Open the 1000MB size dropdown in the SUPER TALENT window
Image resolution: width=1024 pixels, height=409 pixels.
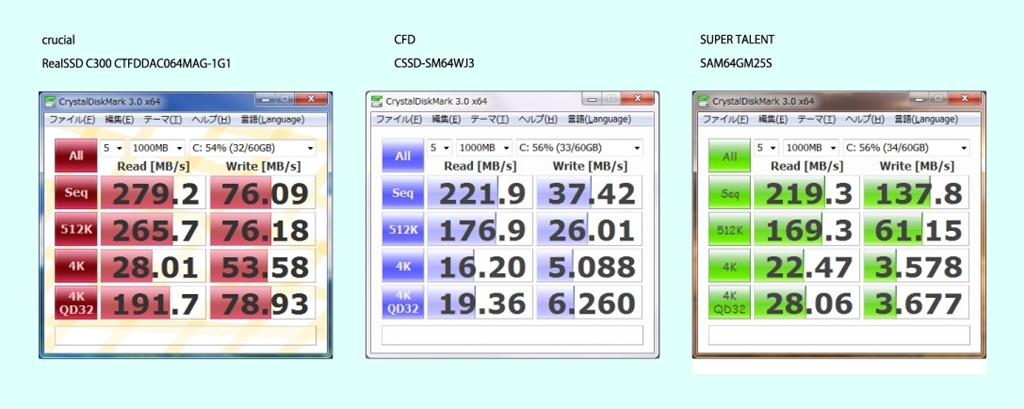[x=810, y=148]
